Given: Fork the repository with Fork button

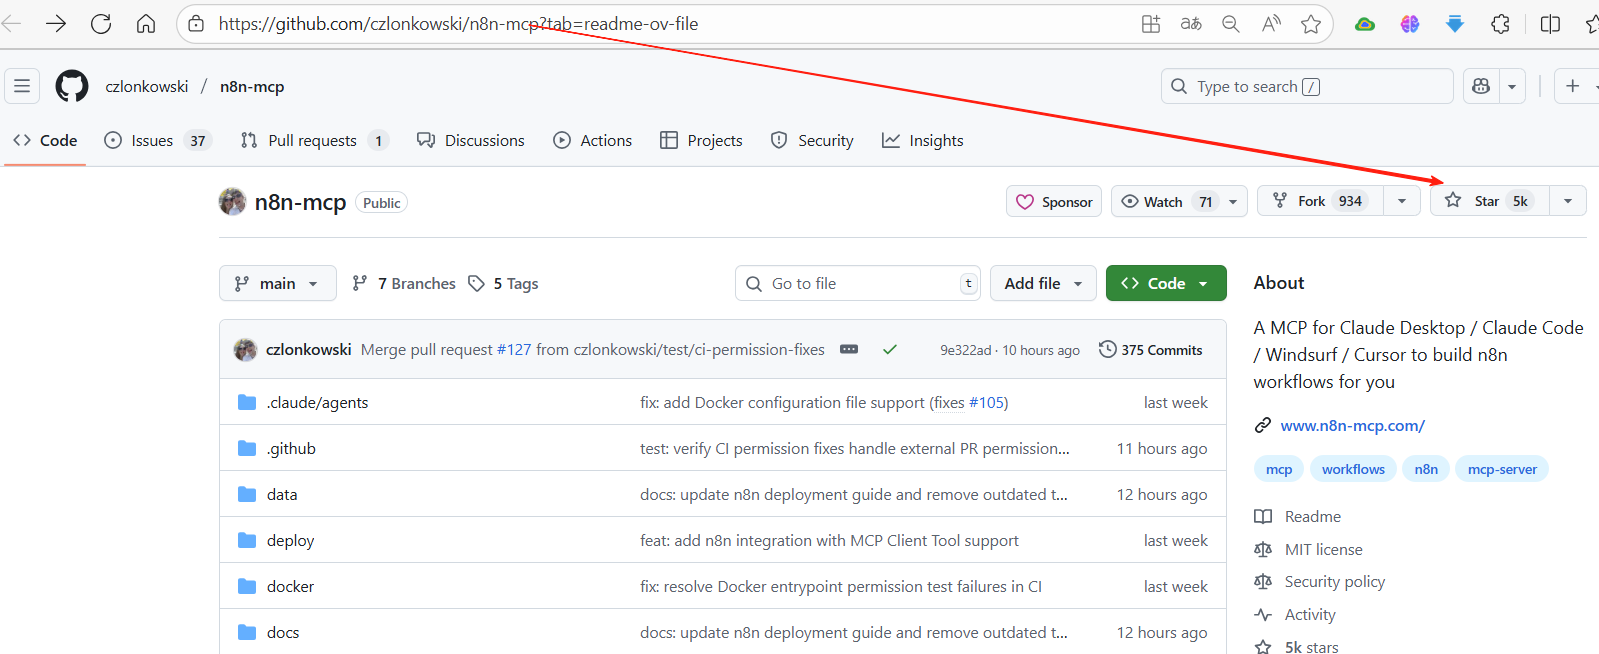Looking at the screenshot, I should (x=1321, y=201).
